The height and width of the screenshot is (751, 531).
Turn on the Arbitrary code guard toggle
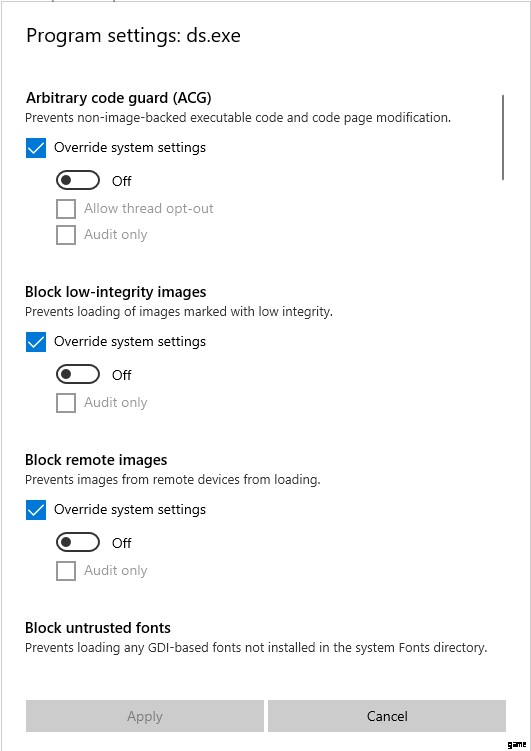pyautogui.click(x=78, y=181)
